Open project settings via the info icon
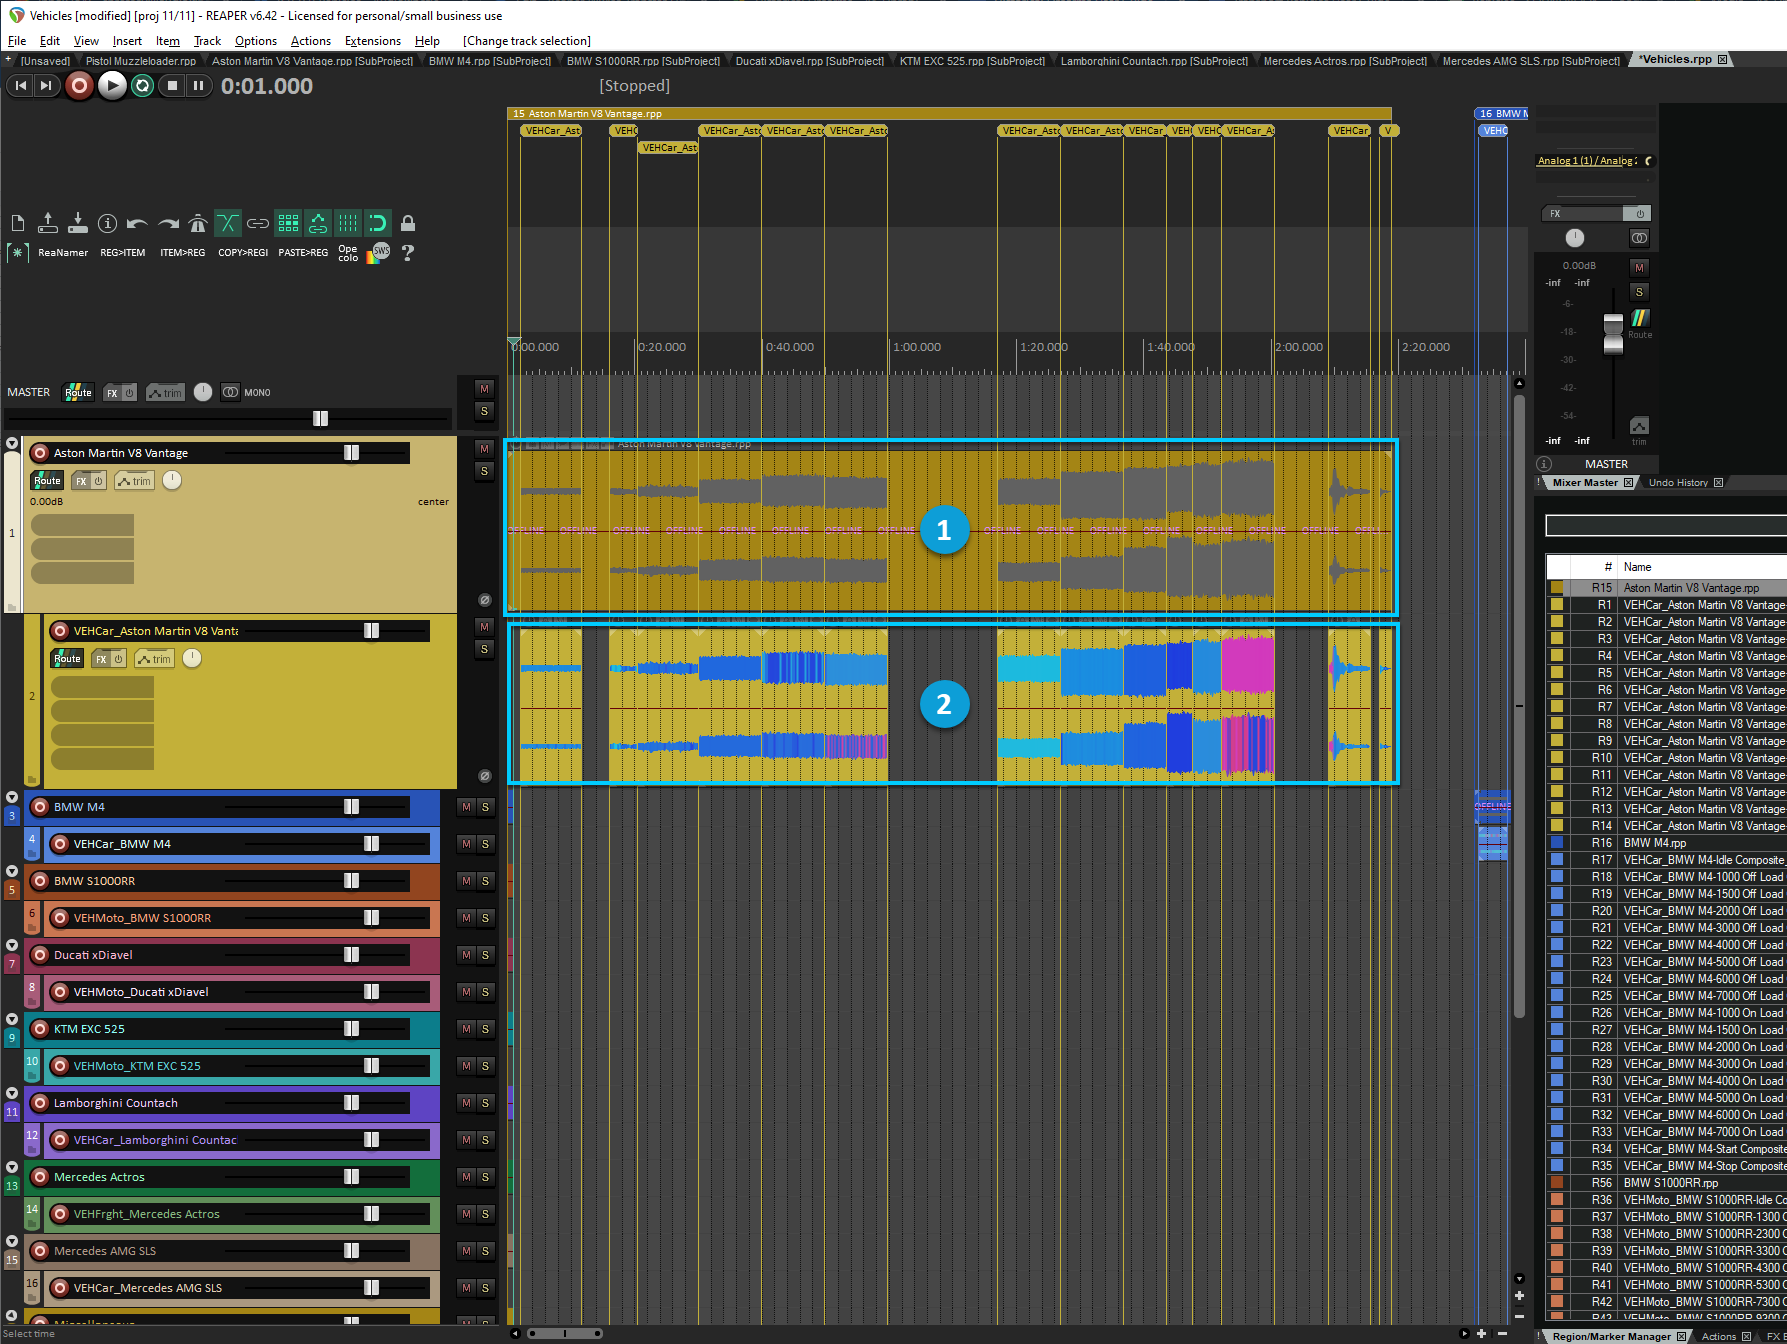This screenshot has height=1344, width=1787. [x=108, y=223]
